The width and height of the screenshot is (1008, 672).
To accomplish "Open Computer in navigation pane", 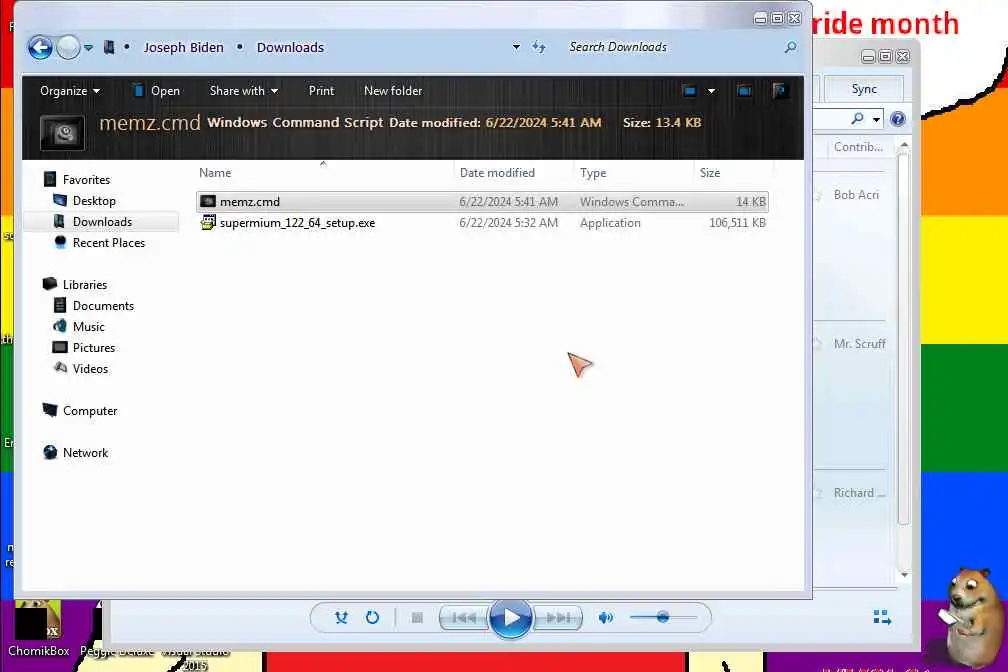I will (x=90, y=411).
